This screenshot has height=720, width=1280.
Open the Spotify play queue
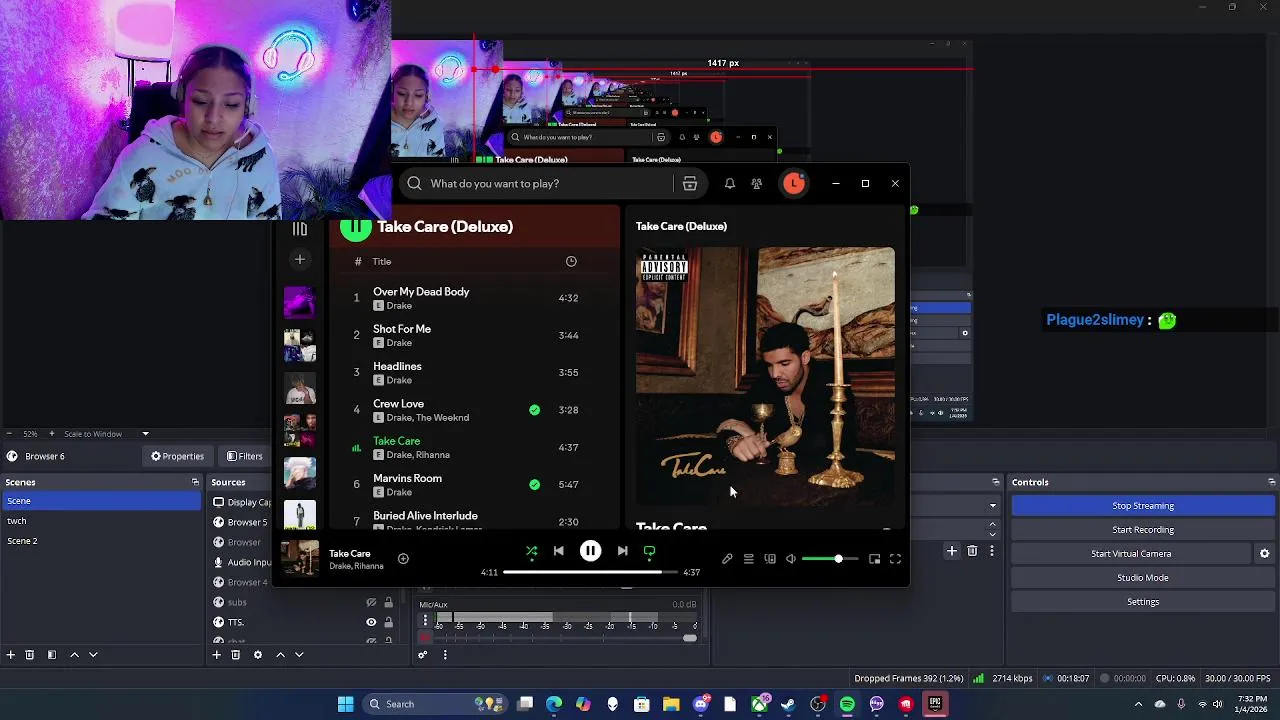coord(748,559)
